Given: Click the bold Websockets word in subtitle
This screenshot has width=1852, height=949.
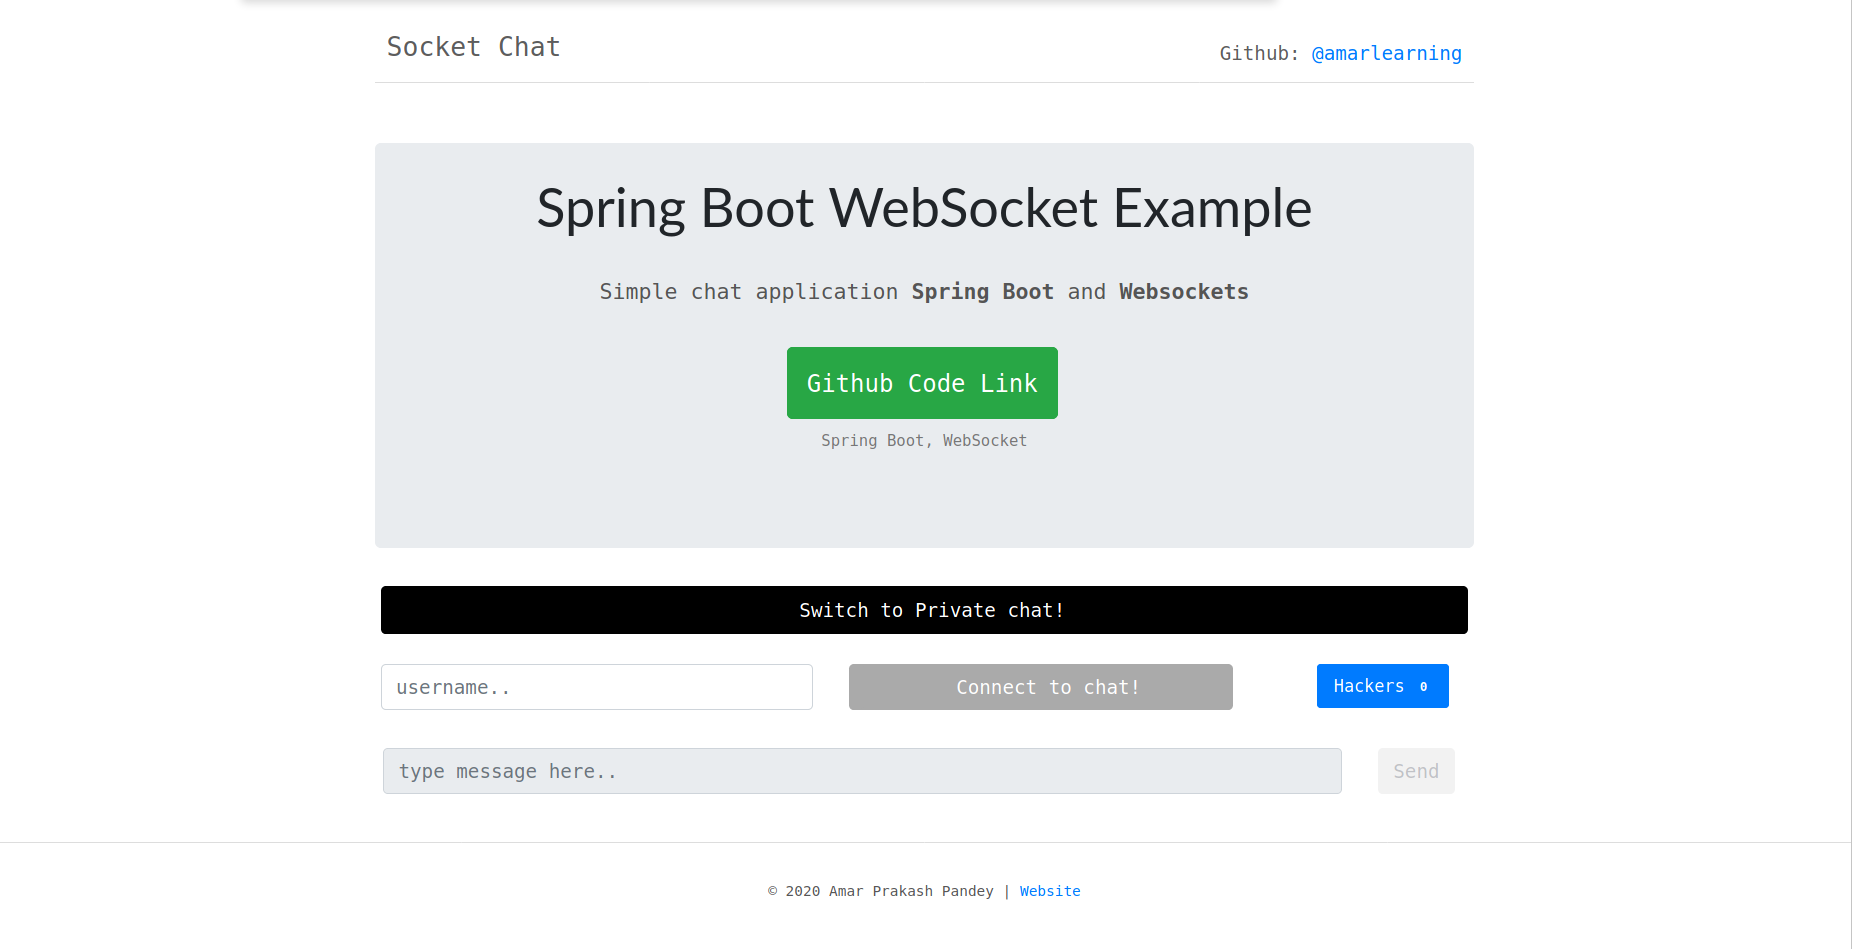Looking at the screenshot, I should [x=1183, y=292].
